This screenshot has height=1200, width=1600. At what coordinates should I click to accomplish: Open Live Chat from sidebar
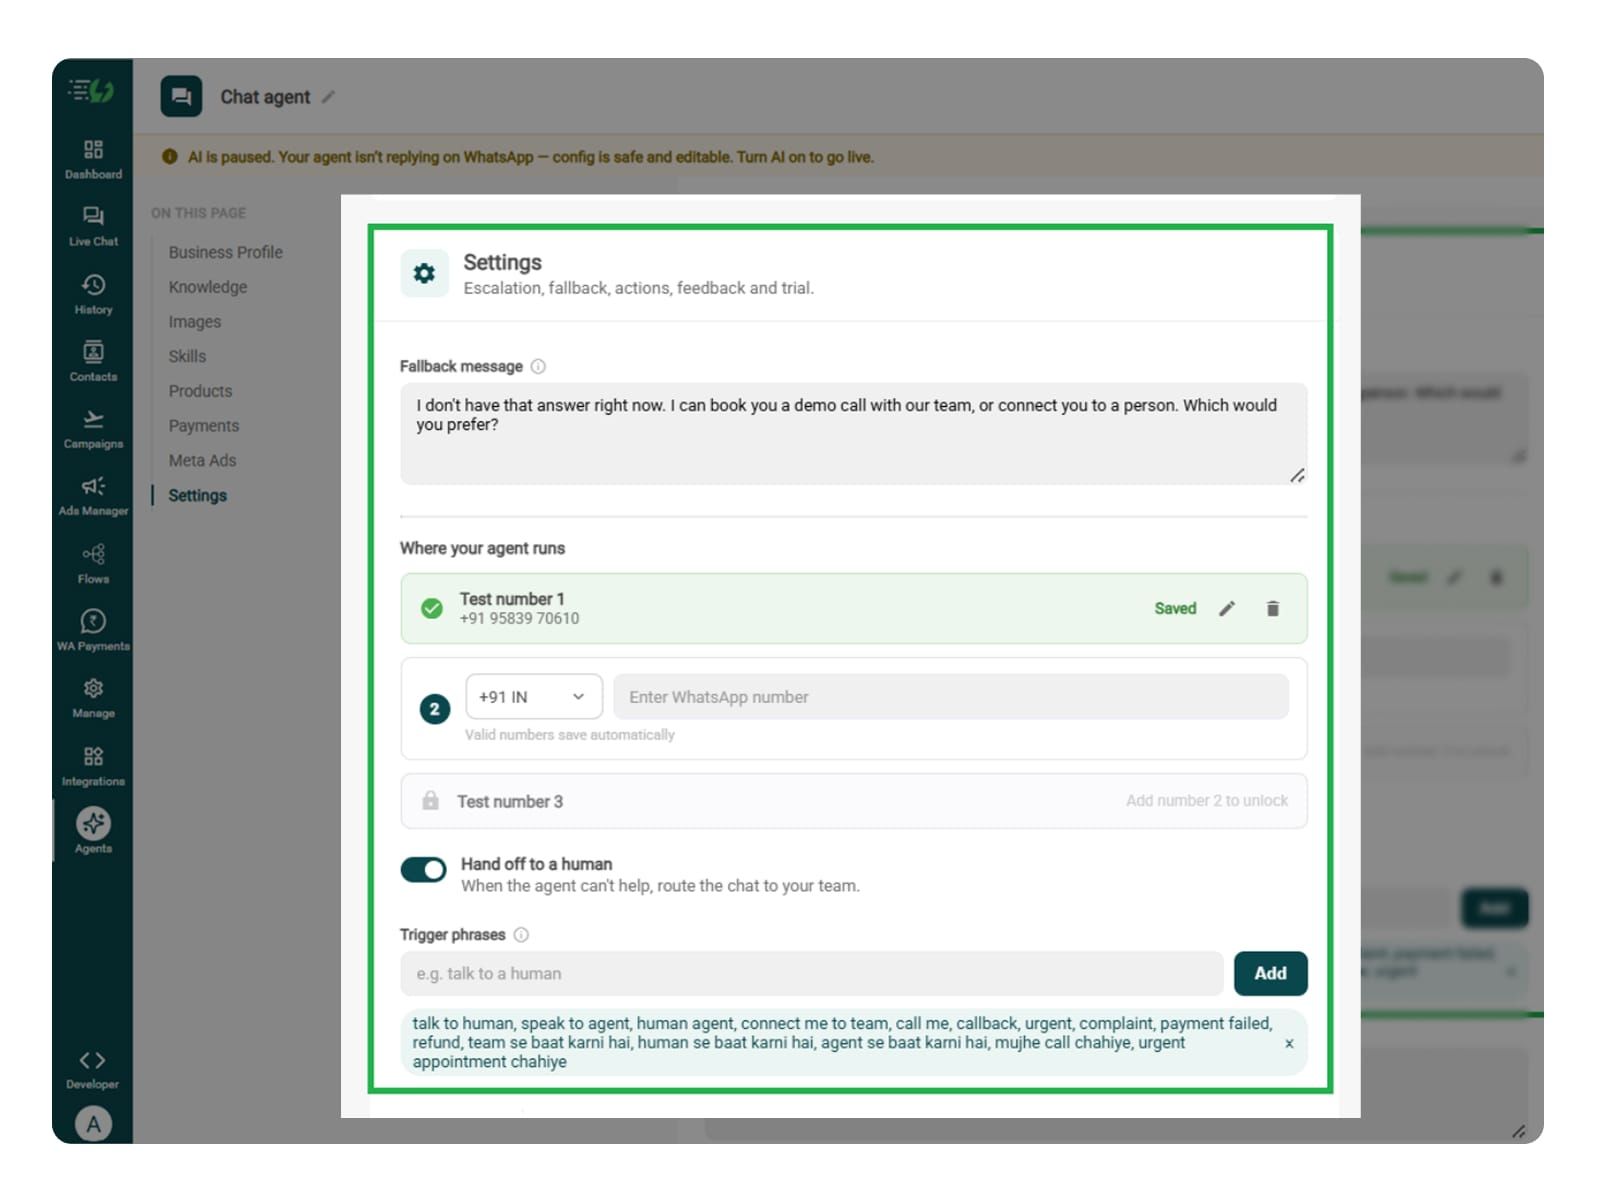pyautogui.click(x=93, y=226)
